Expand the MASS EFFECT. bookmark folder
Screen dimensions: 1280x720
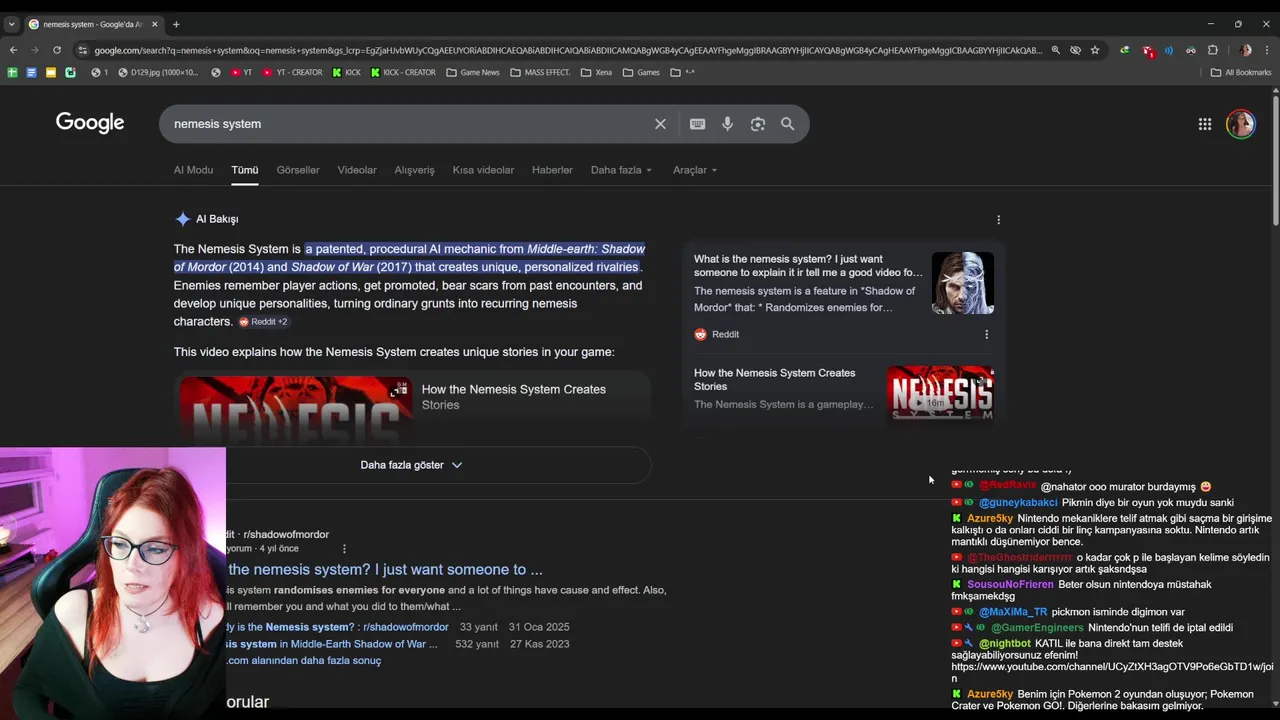coord(540,72)
